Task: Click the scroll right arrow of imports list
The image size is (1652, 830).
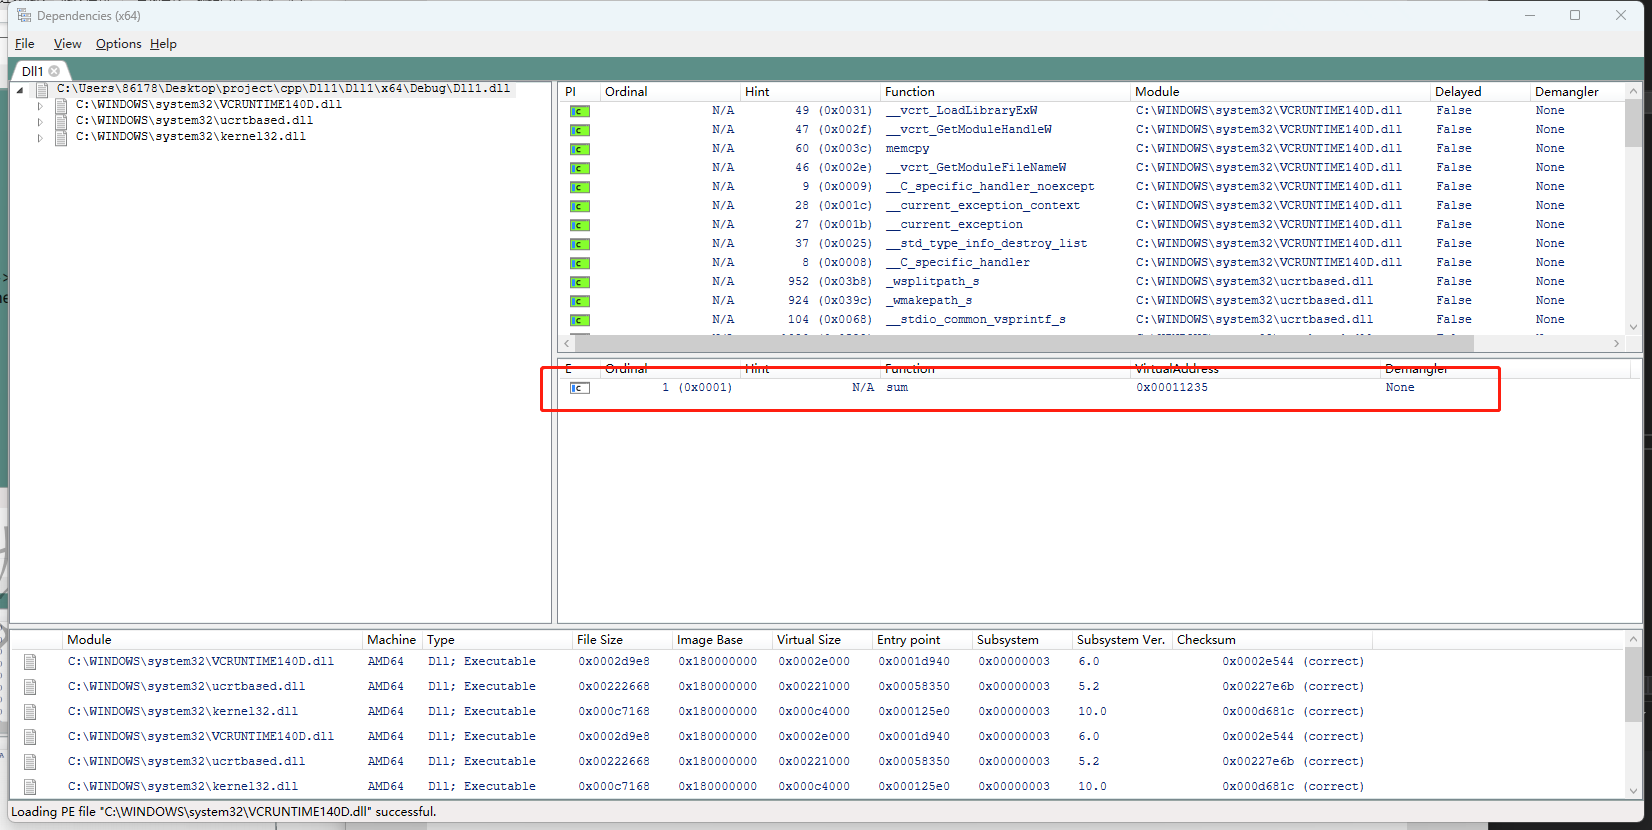Action: point(1616,343)
